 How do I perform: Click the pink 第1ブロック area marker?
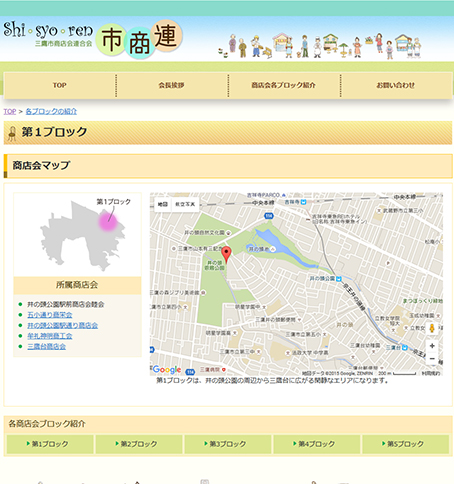(x=108, y=222)
